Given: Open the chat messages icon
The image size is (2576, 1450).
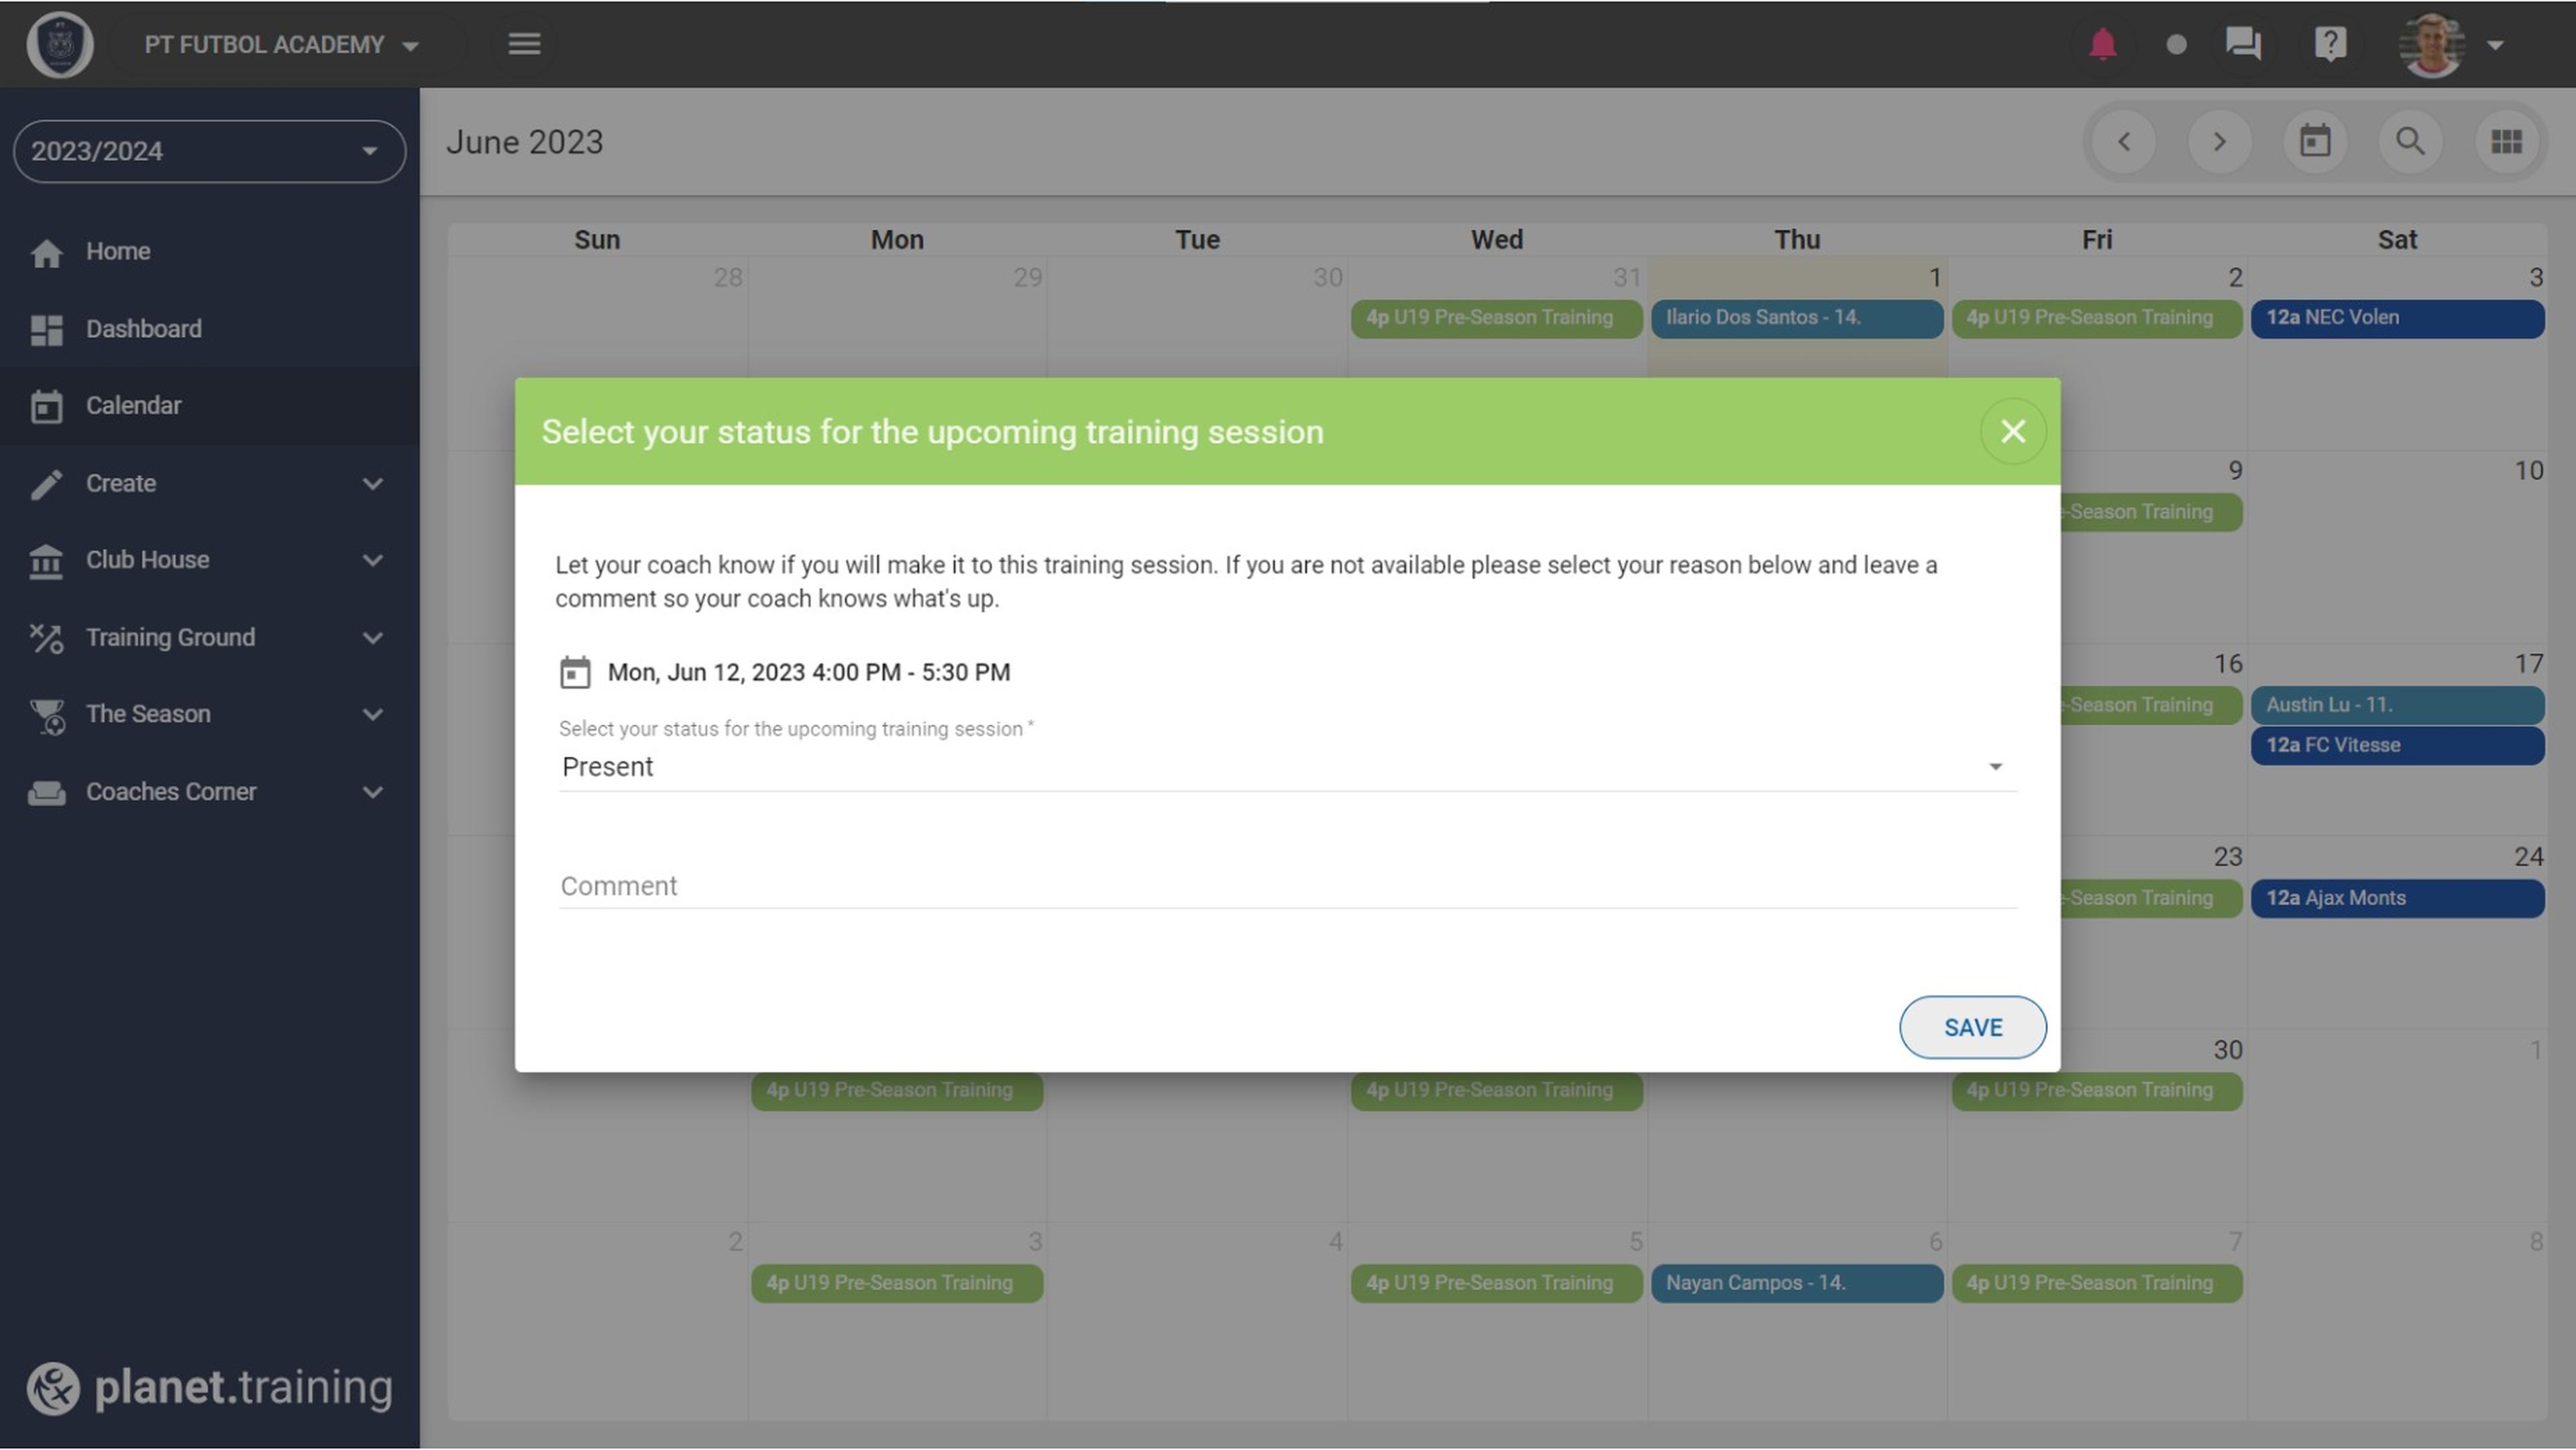Looking at the screenshot, I should pos(2242,44).
